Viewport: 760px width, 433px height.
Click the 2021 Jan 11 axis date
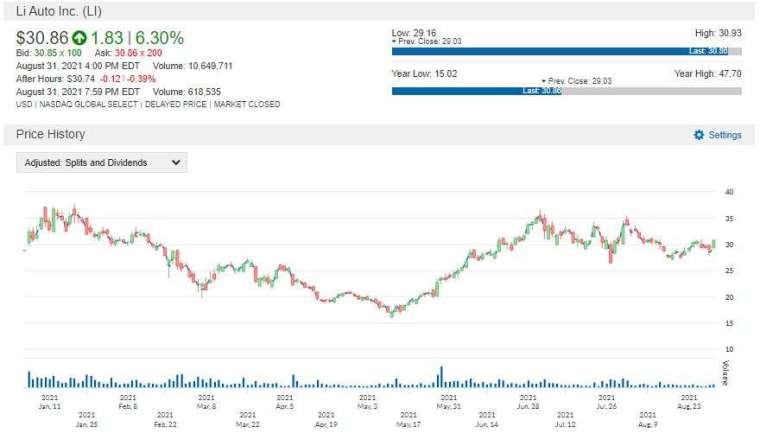[x=49, y=402]
